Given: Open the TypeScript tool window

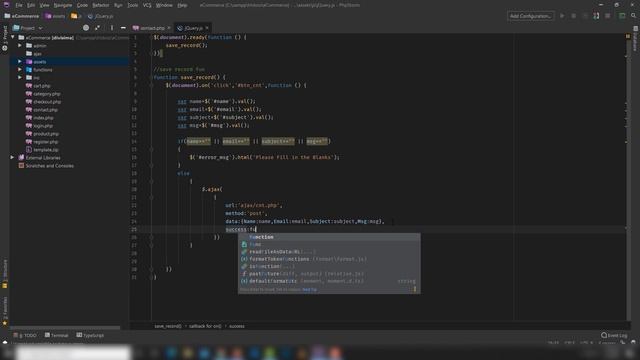Looking at the screenshot, I should (90, 335).
